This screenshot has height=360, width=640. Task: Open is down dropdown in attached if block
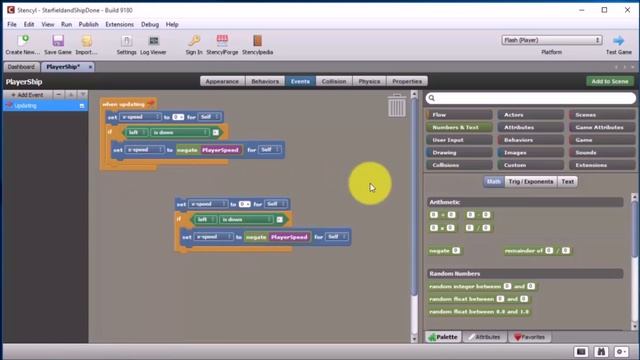pyautogui.click(x=180, y=133)
